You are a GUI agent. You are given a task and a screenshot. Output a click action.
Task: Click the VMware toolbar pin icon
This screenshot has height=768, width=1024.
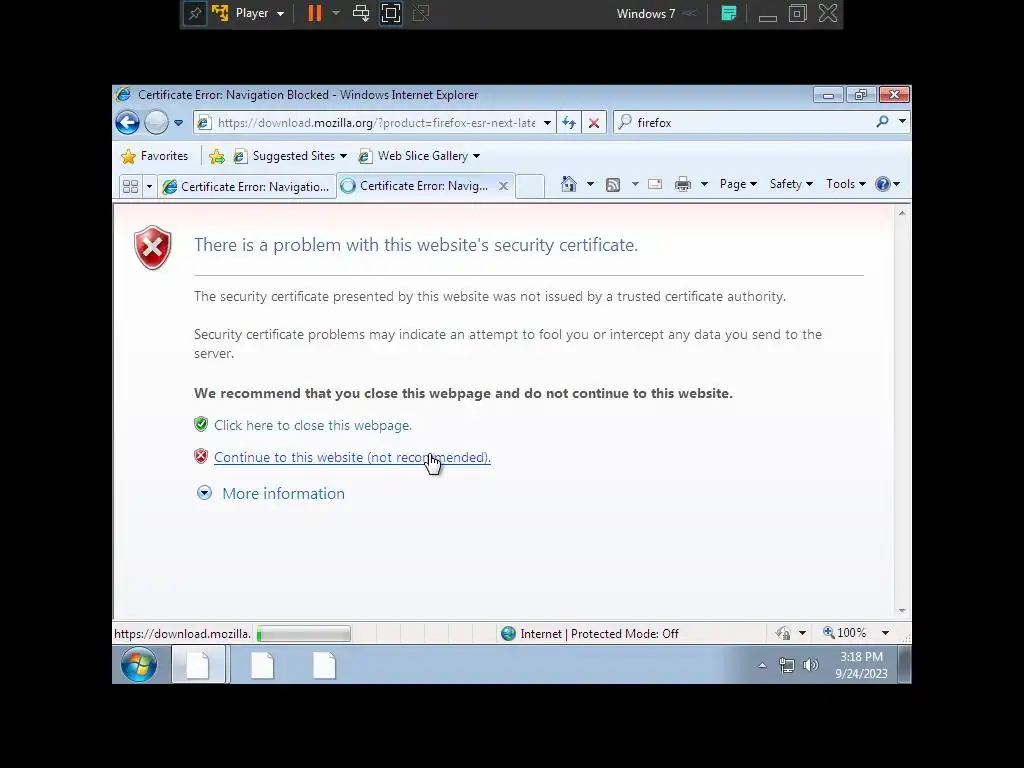pyautogui.click(x=195, y=13)
